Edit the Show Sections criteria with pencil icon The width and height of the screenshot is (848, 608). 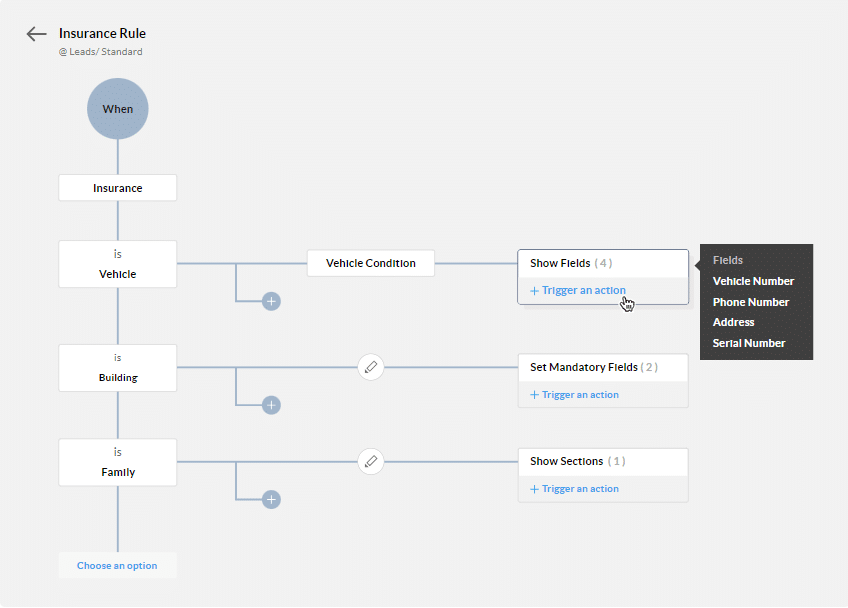pyautogui.click(x=370, y=461)
